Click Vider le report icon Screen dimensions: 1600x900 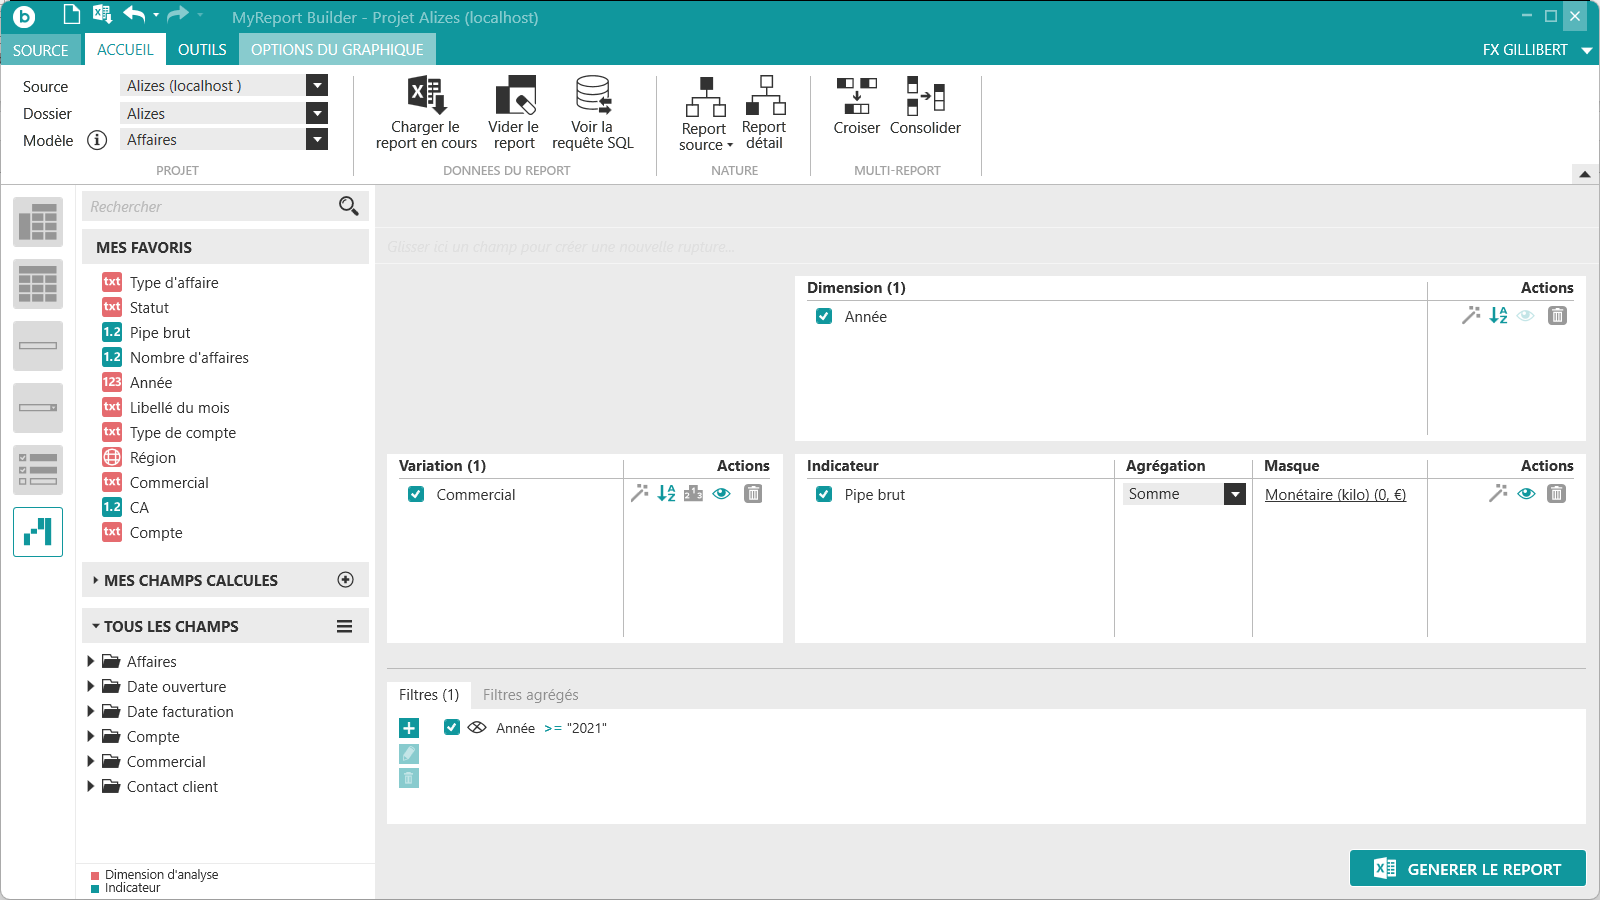(514, 96)
